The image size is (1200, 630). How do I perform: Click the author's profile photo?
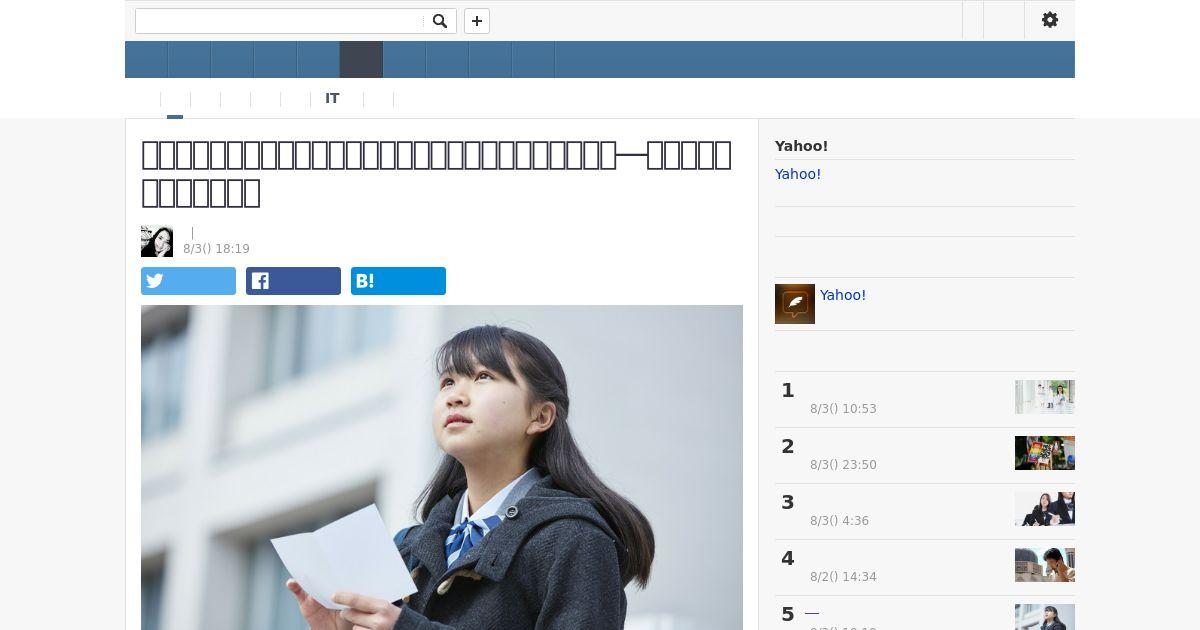[x=157, y=241]
